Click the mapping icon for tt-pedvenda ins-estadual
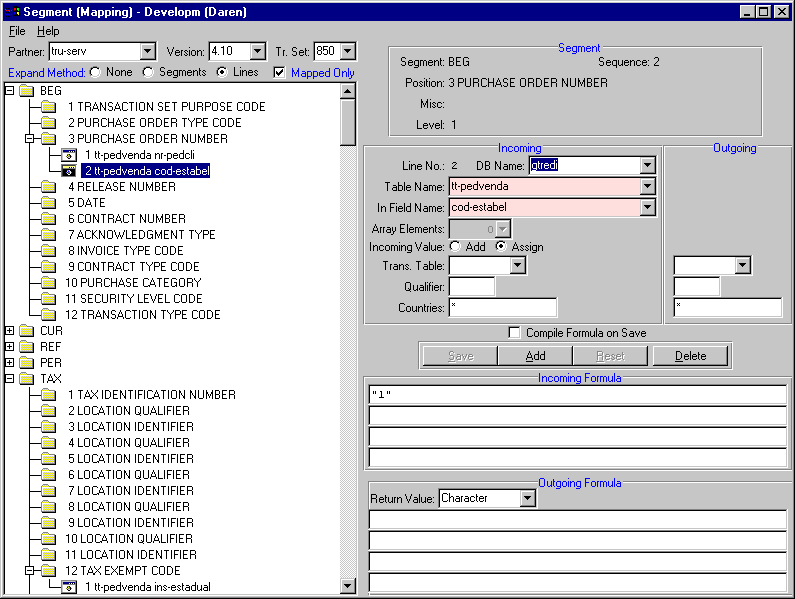Image resolution: width=795 pixels, height=599 pixels. [x=68, y=587]
